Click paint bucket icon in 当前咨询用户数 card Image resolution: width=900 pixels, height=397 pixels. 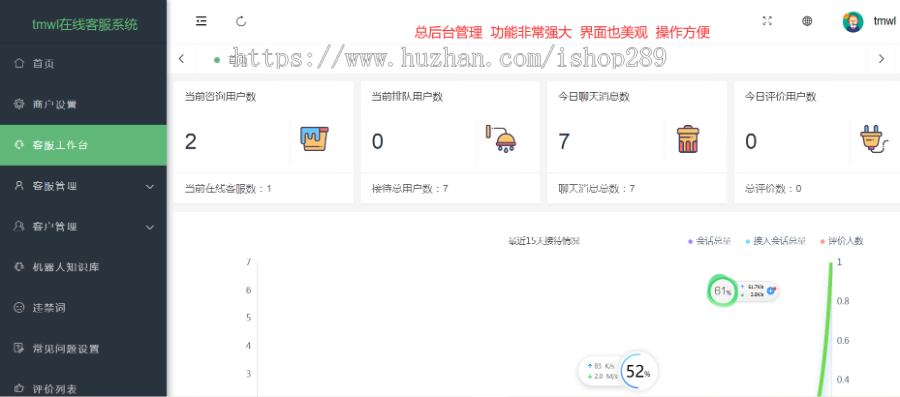[315, 139]
